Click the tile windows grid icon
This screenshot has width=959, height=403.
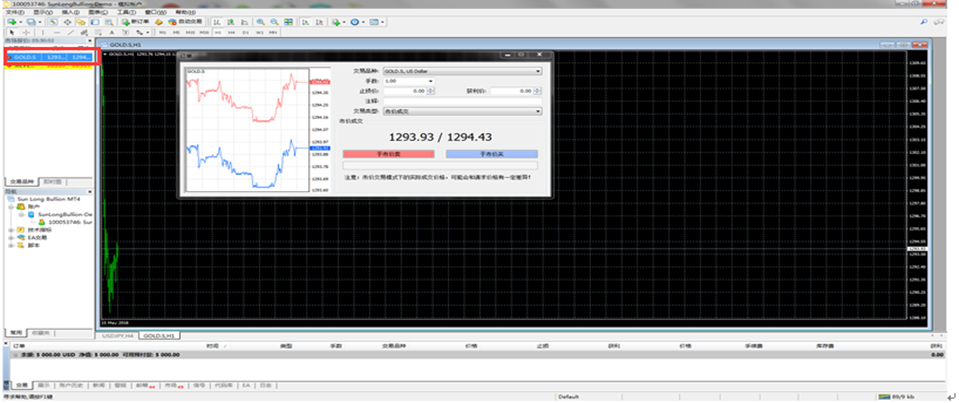pos(288,22)
